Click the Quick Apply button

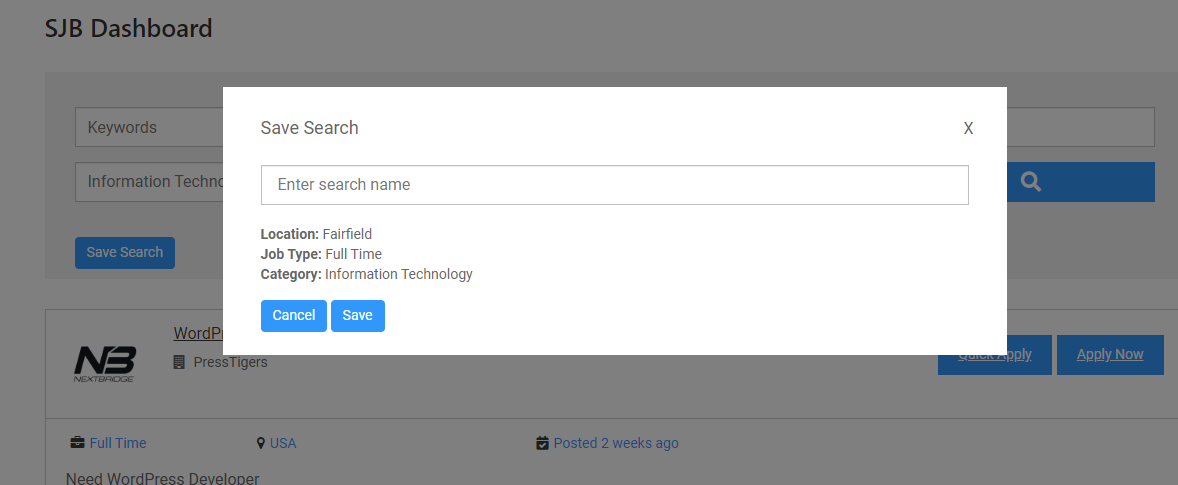pyautogui.click(x=994, y=355)
